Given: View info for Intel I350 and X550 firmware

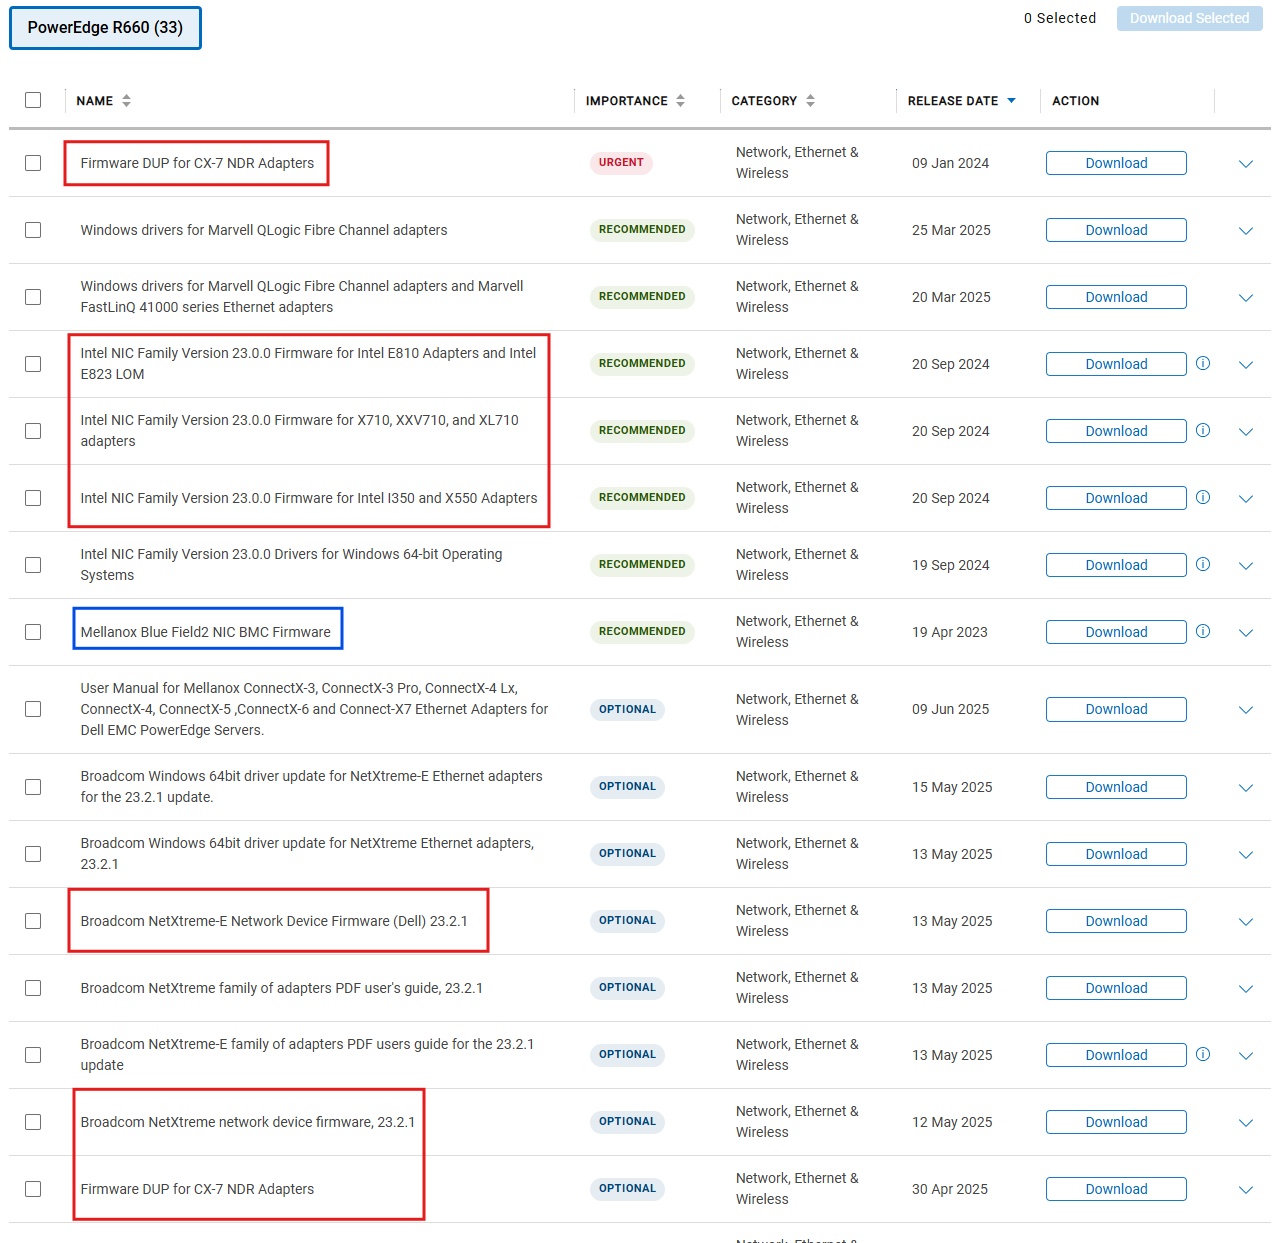Looking at the screenshot, I should click(x=1203, y=497).
